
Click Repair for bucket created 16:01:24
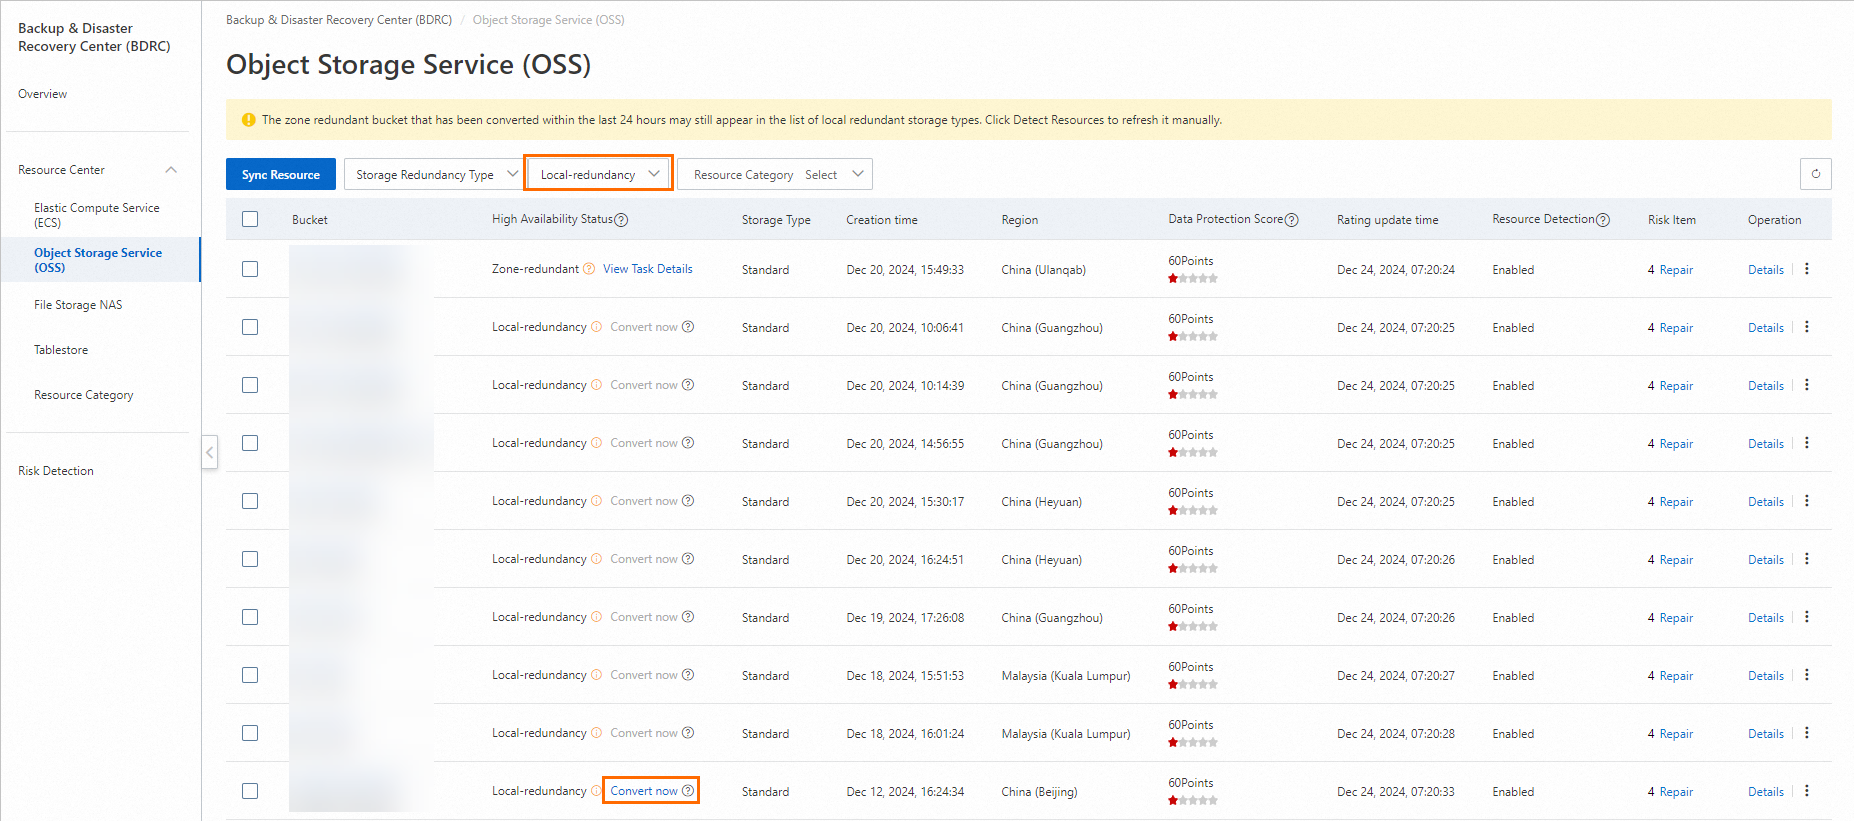(1676, 734)
